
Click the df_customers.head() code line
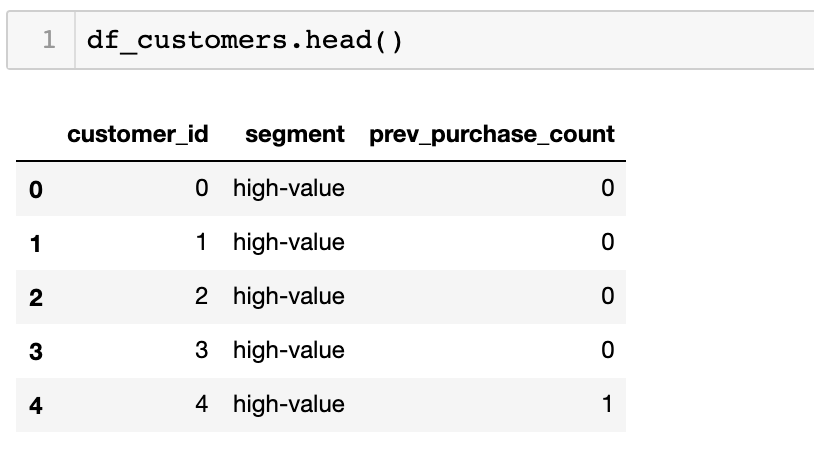(x=245, y=40)
